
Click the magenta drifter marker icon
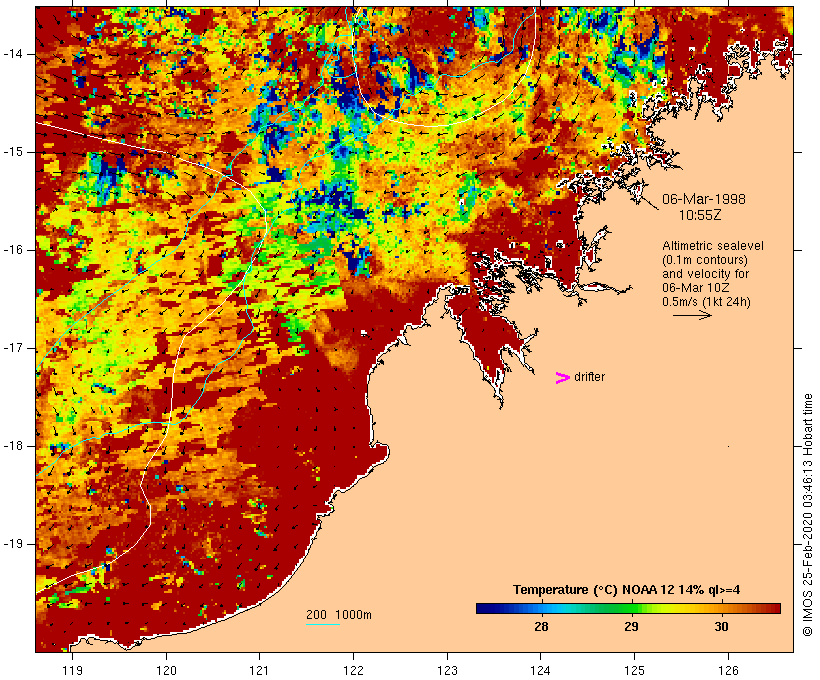click(563, 378)
